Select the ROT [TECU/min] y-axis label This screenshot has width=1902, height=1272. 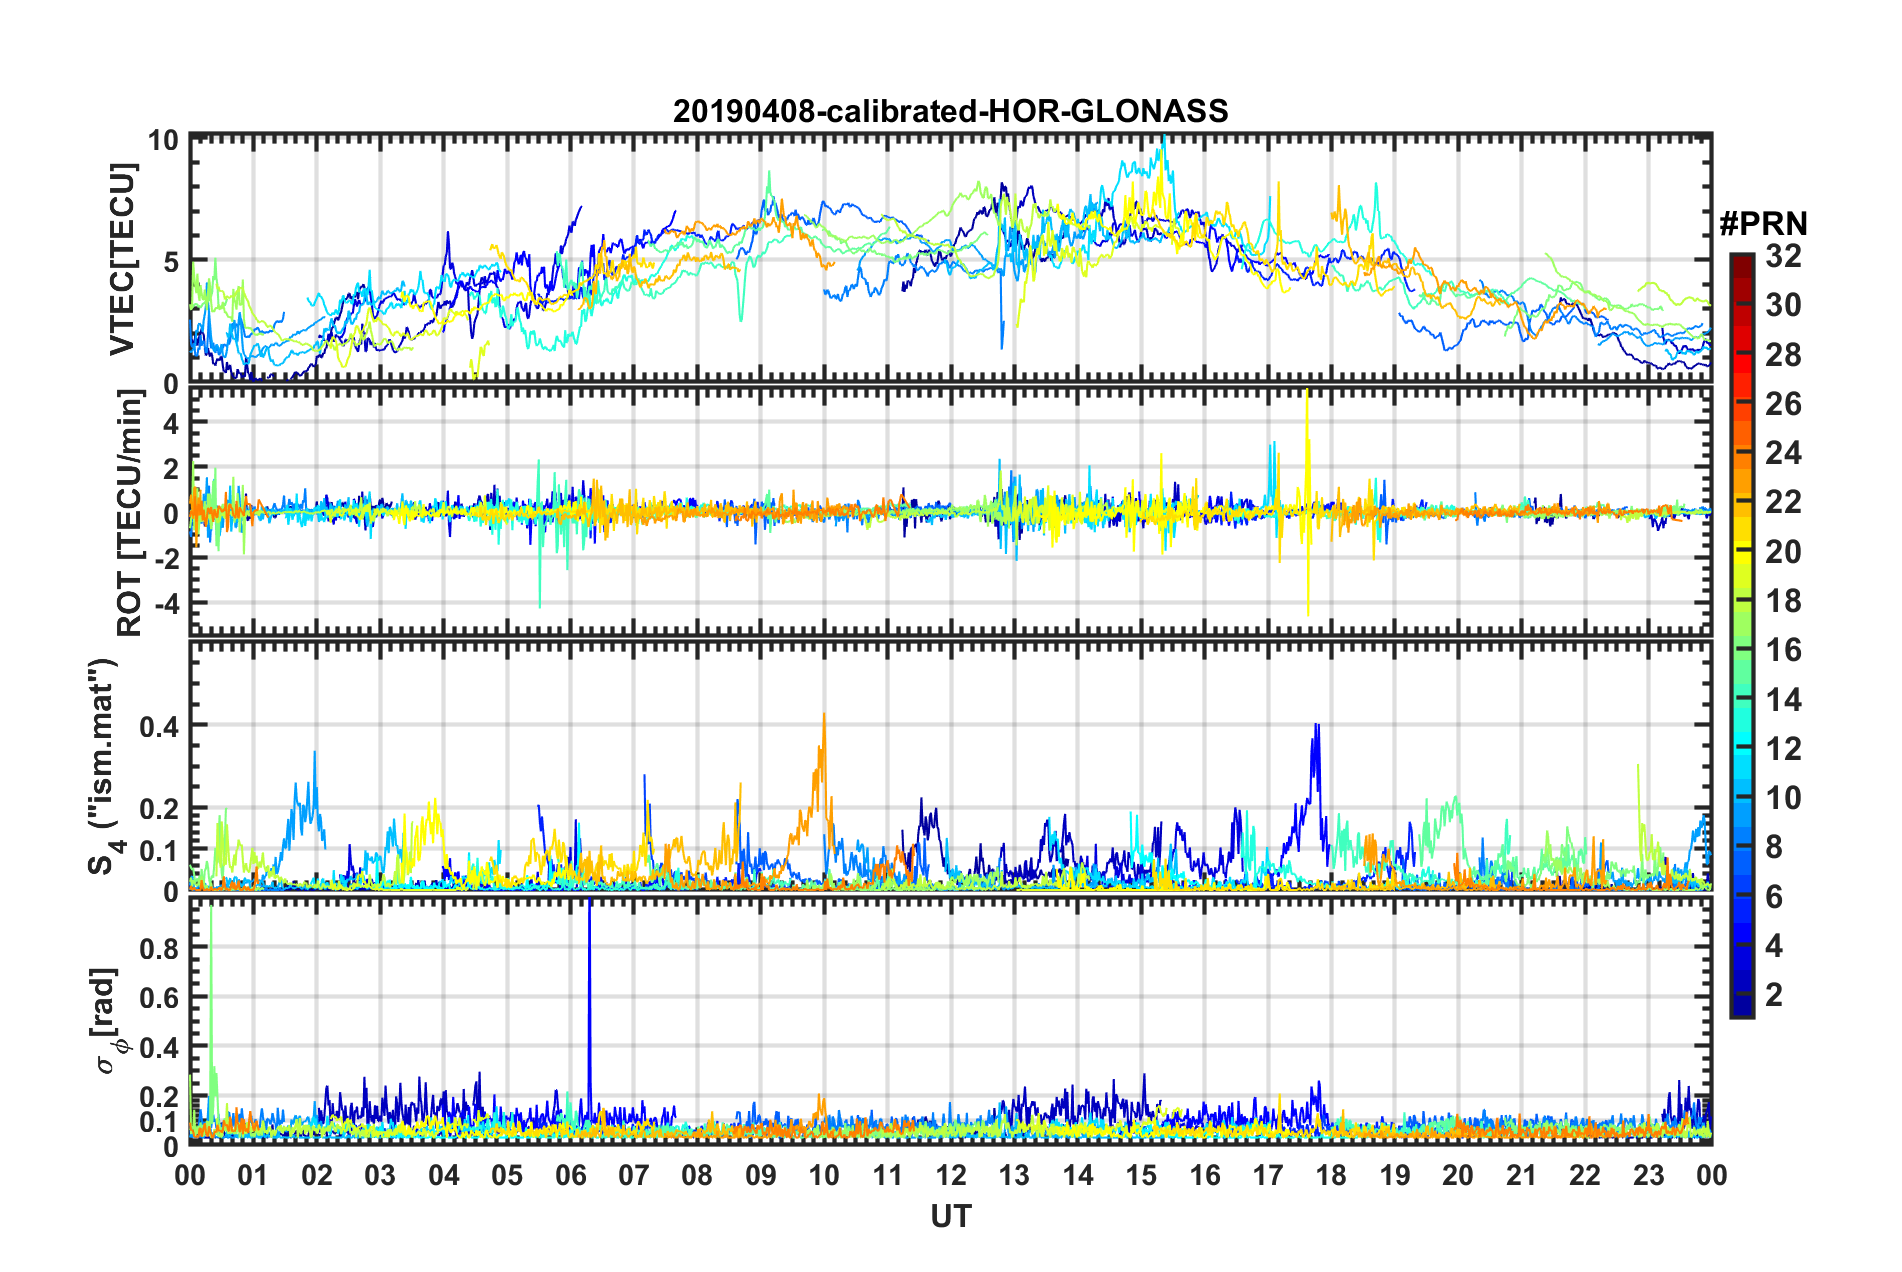coord(129,513)
